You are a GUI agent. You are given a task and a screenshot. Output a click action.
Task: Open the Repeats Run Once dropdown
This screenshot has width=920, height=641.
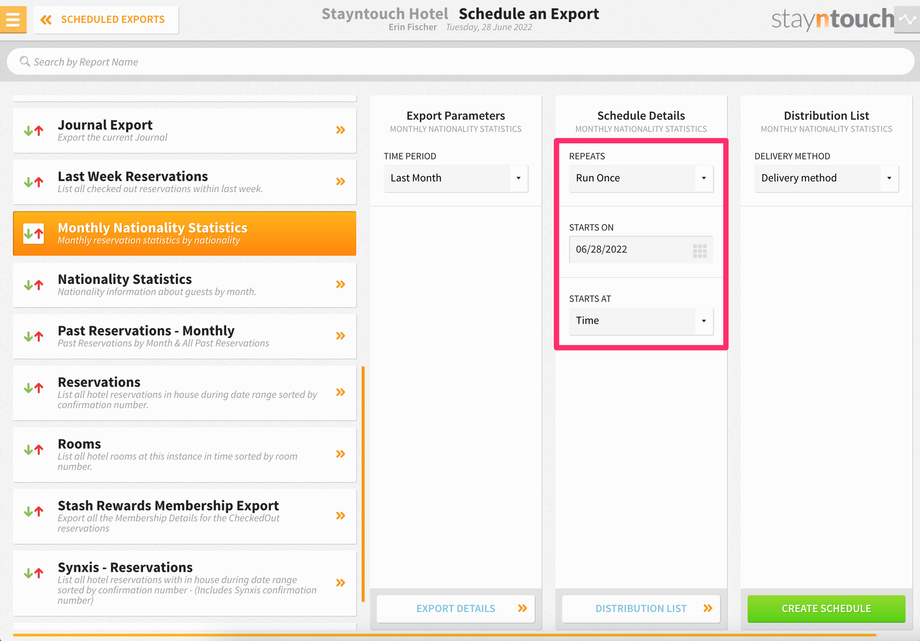(641, 178)
